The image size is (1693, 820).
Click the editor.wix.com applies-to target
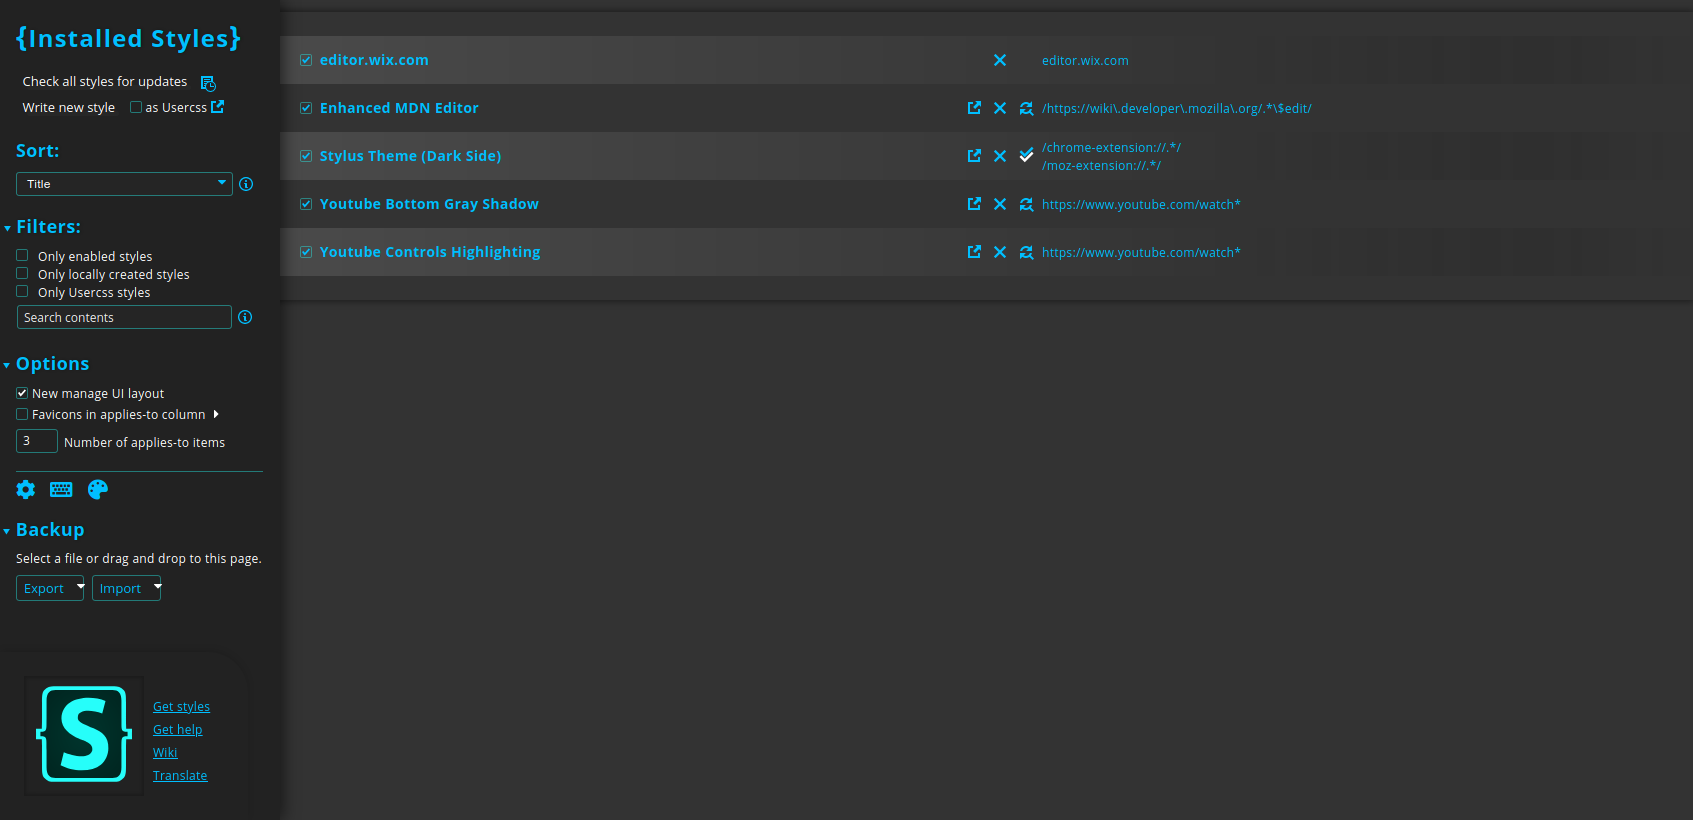[1085, 60]
